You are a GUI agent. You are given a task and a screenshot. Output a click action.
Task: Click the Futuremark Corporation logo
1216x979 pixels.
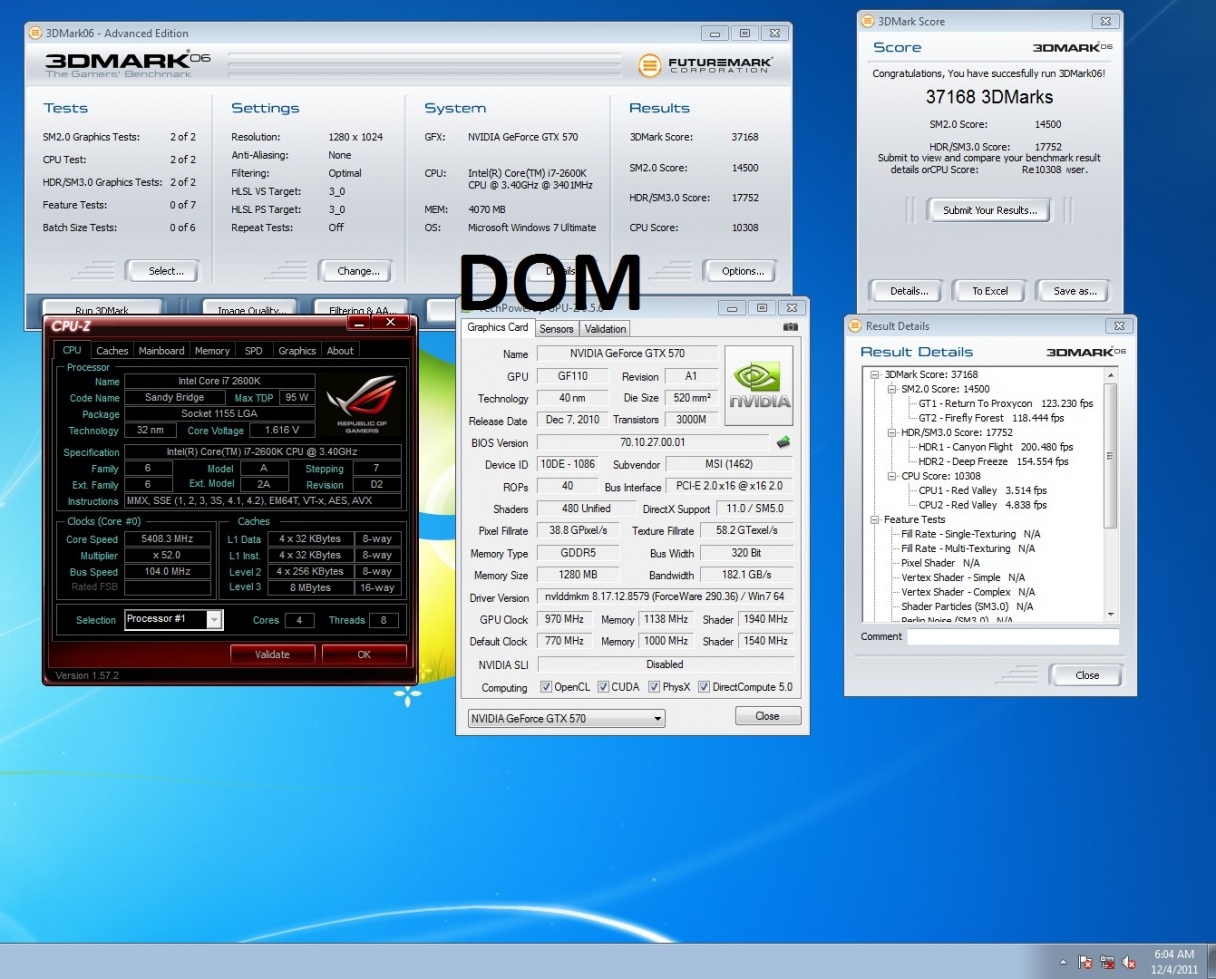tap(706, 66)
